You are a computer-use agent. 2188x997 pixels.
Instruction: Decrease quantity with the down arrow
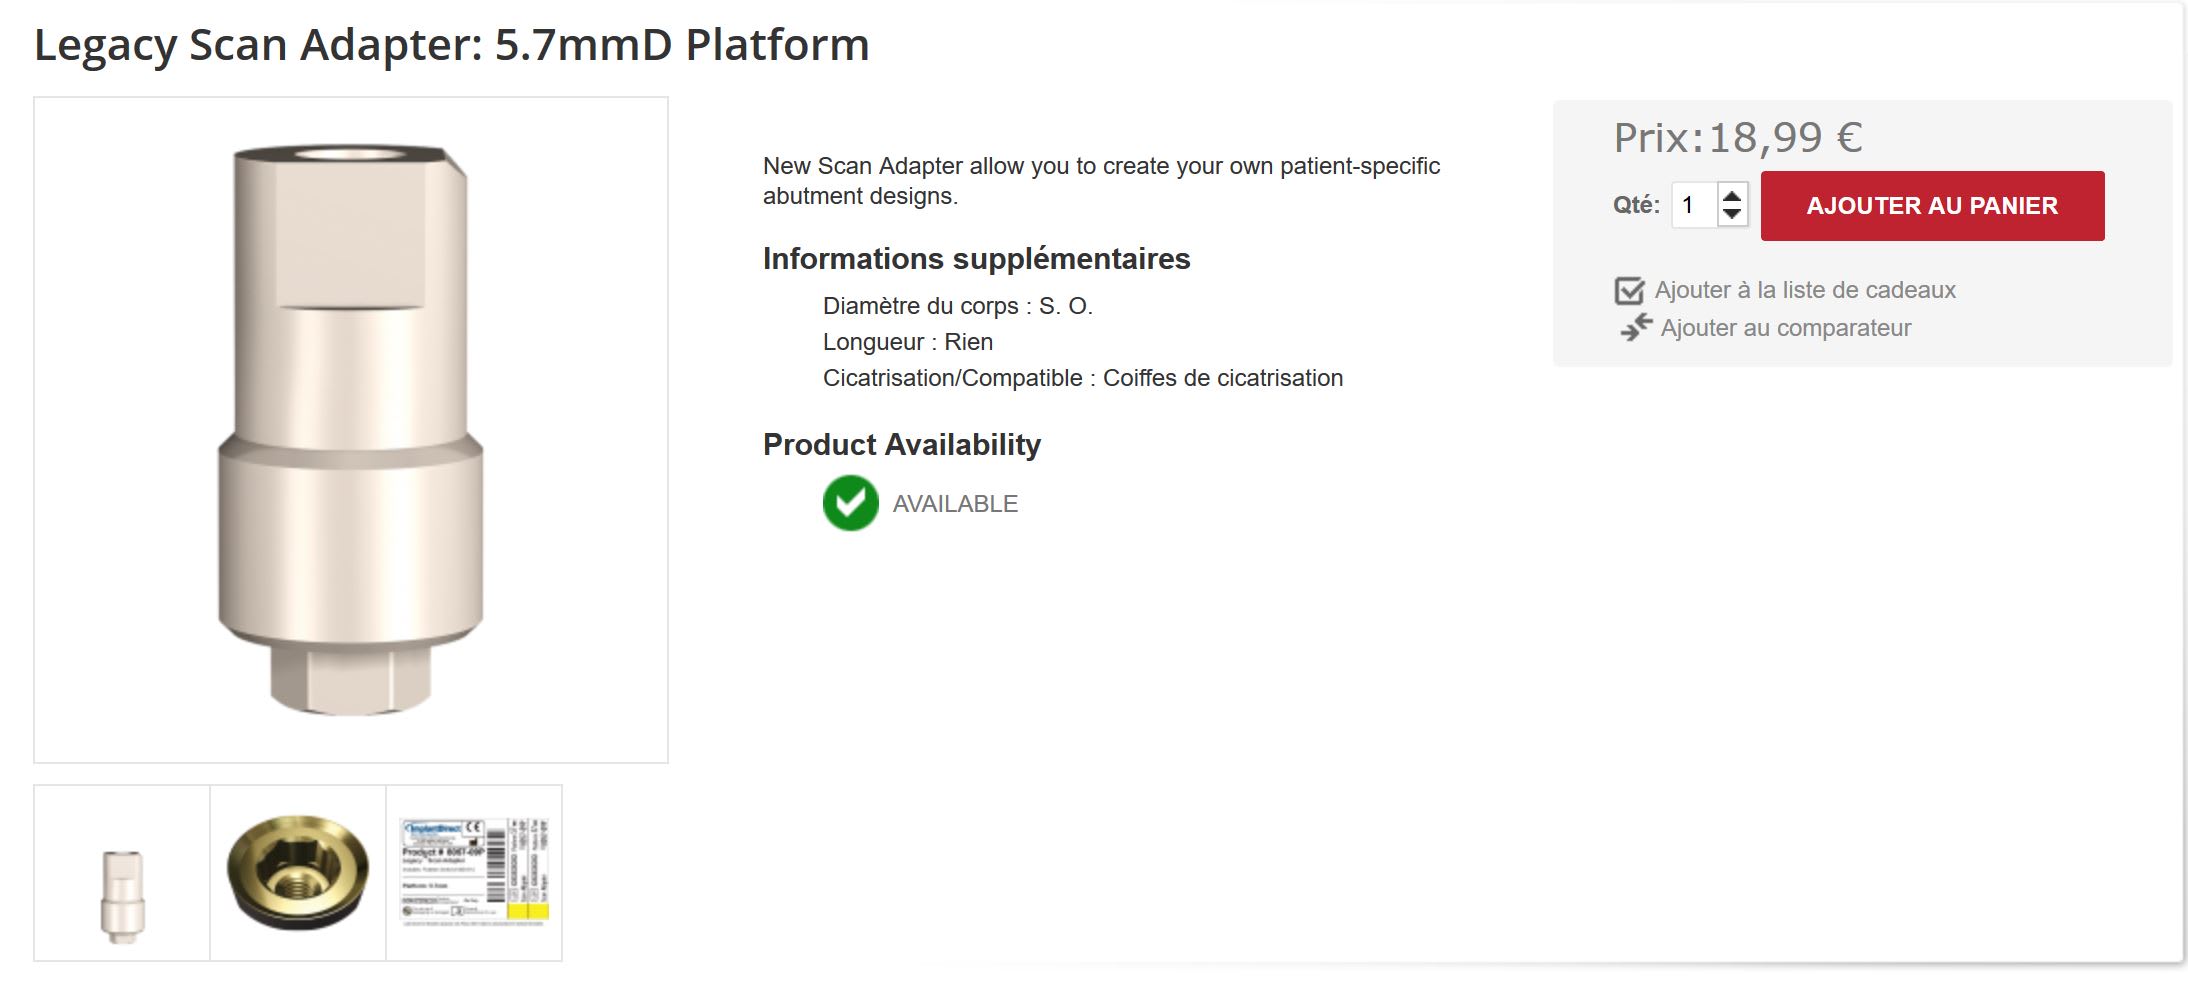(1732, 215)
